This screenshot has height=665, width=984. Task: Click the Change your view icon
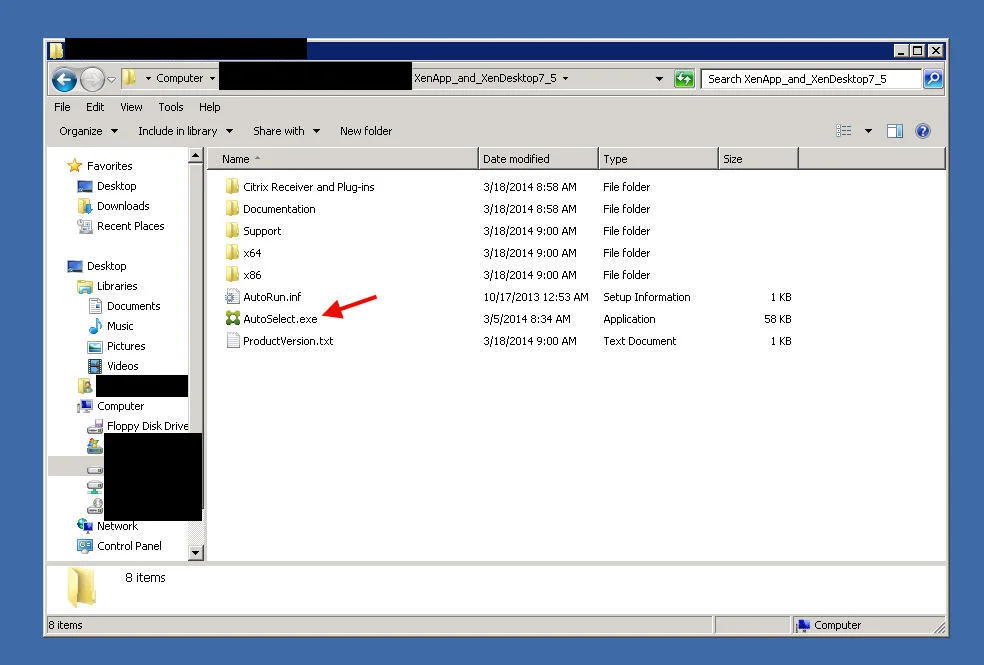click(843, 131)
